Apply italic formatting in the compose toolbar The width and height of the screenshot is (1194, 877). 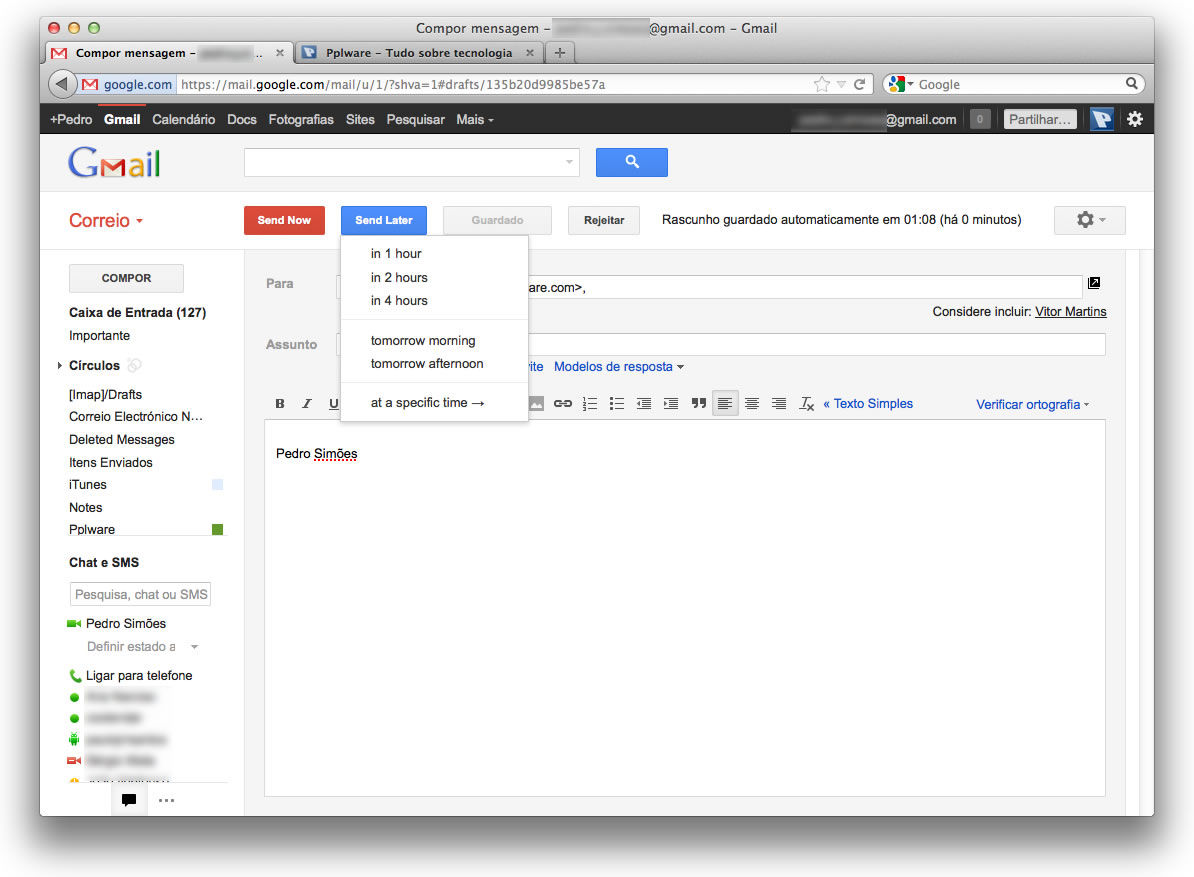(x=307, y=403)
